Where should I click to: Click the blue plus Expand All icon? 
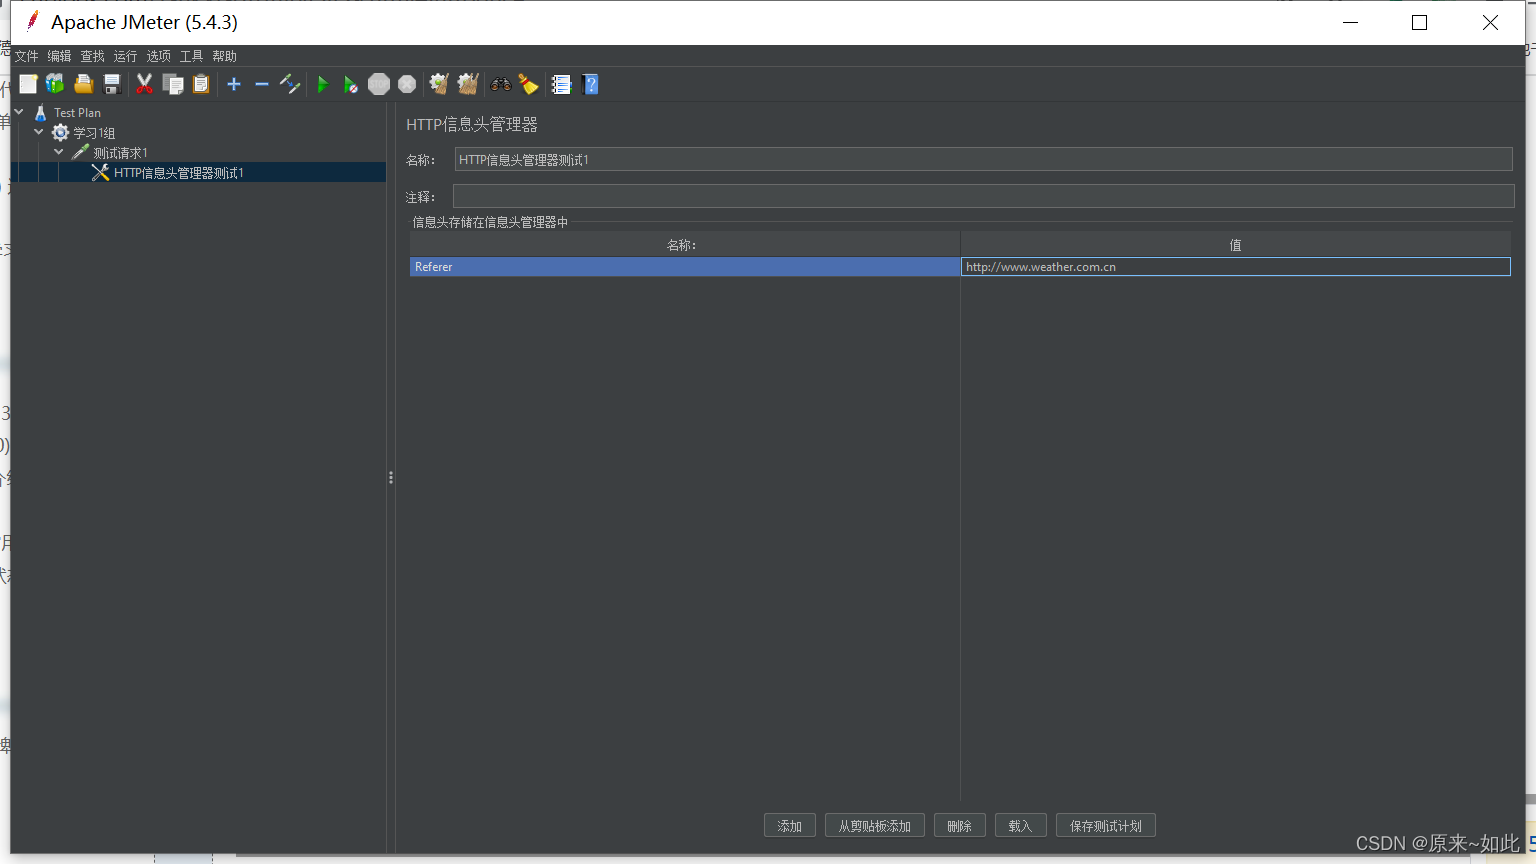[234, 84]
